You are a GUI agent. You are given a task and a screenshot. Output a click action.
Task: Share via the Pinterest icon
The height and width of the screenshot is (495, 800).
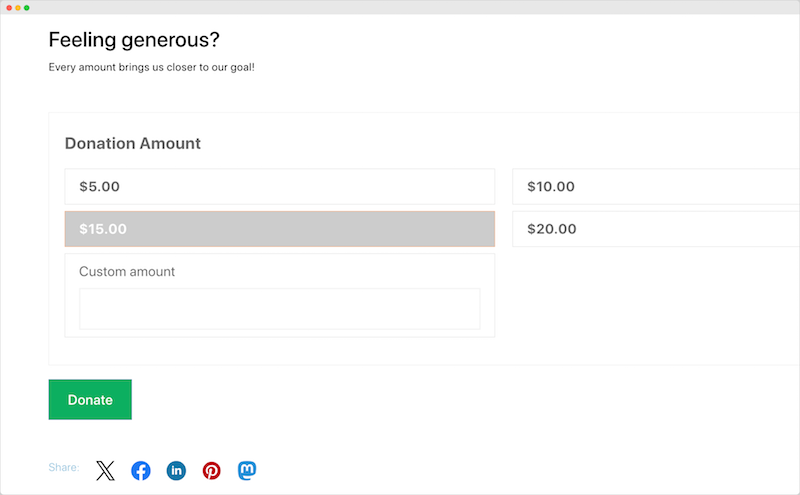tap(211, 470)
